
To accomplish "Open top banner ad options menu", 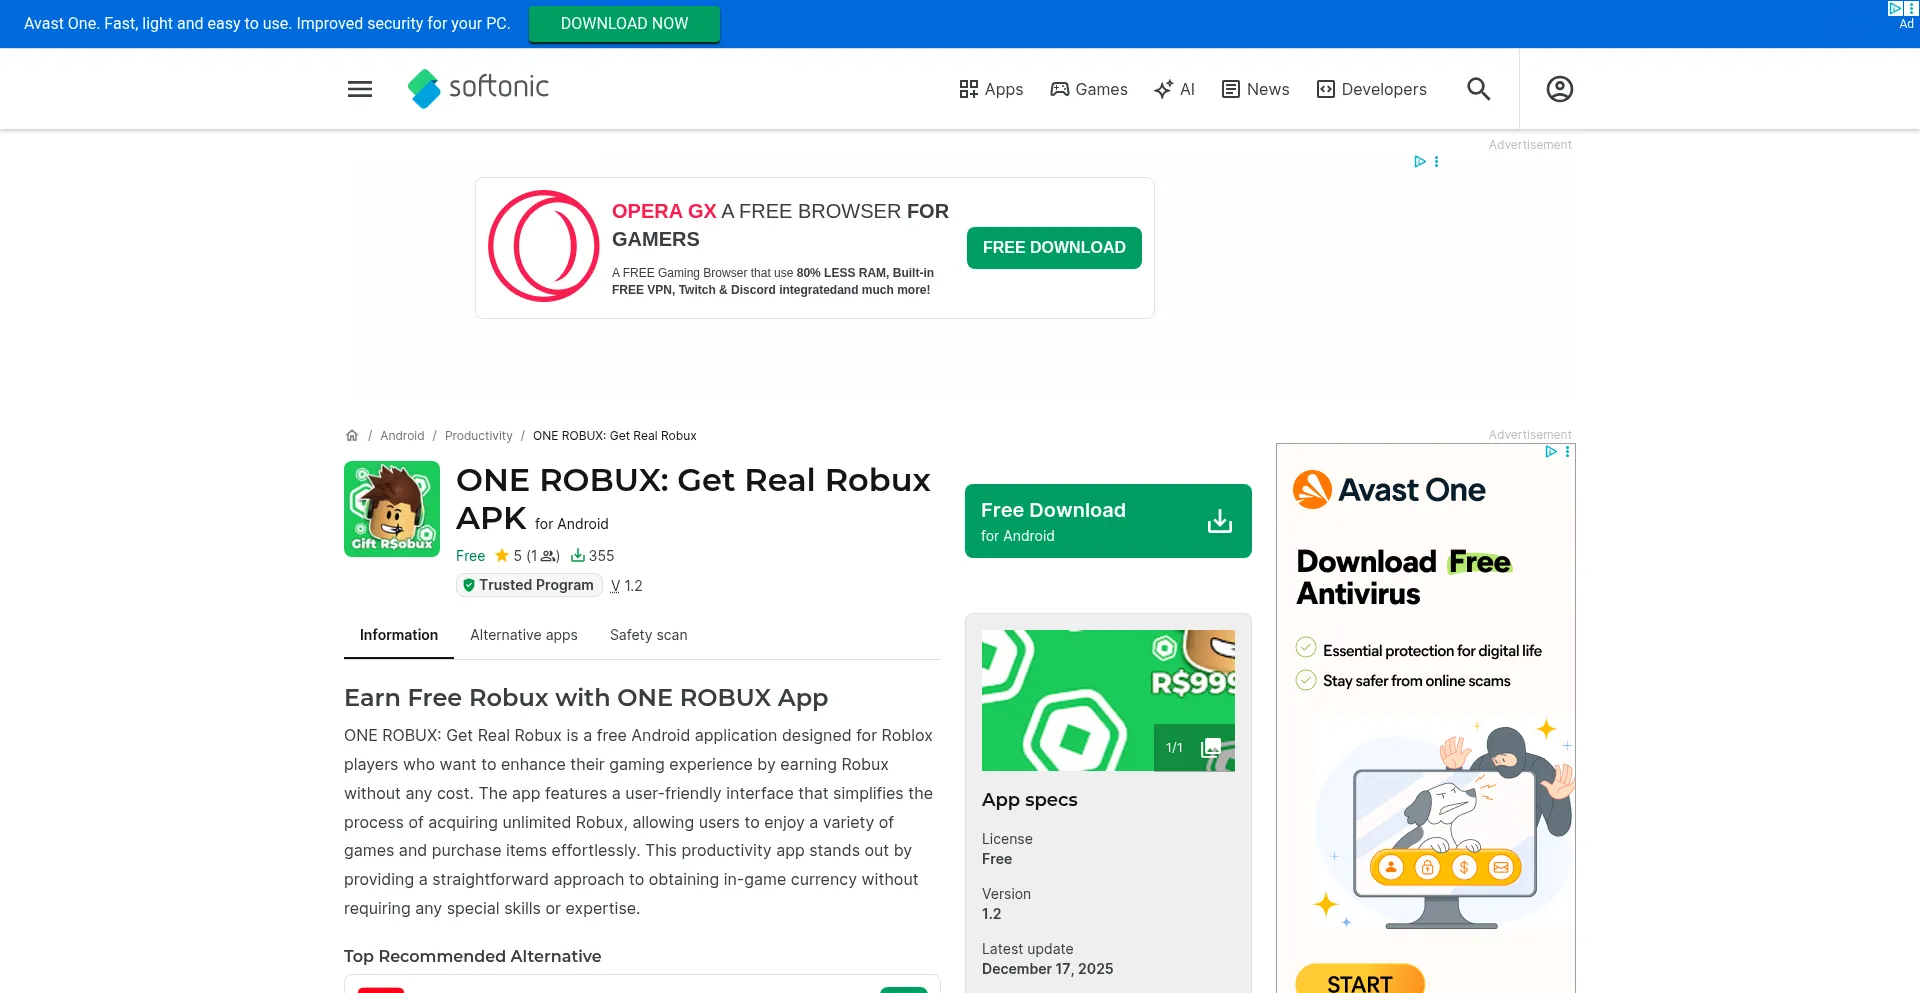I will [1912, 8].
